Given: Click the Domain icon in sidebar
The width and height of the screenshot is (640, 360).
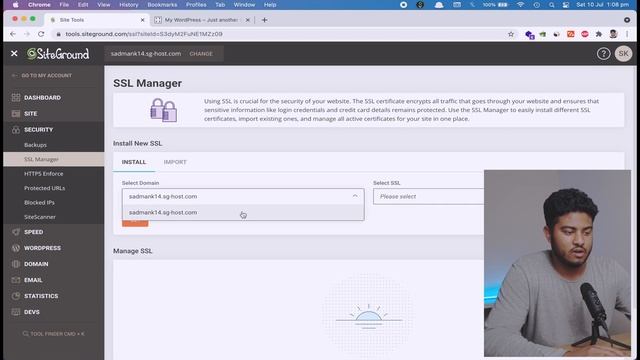Looking at the screenshot, I should (16, 264).
